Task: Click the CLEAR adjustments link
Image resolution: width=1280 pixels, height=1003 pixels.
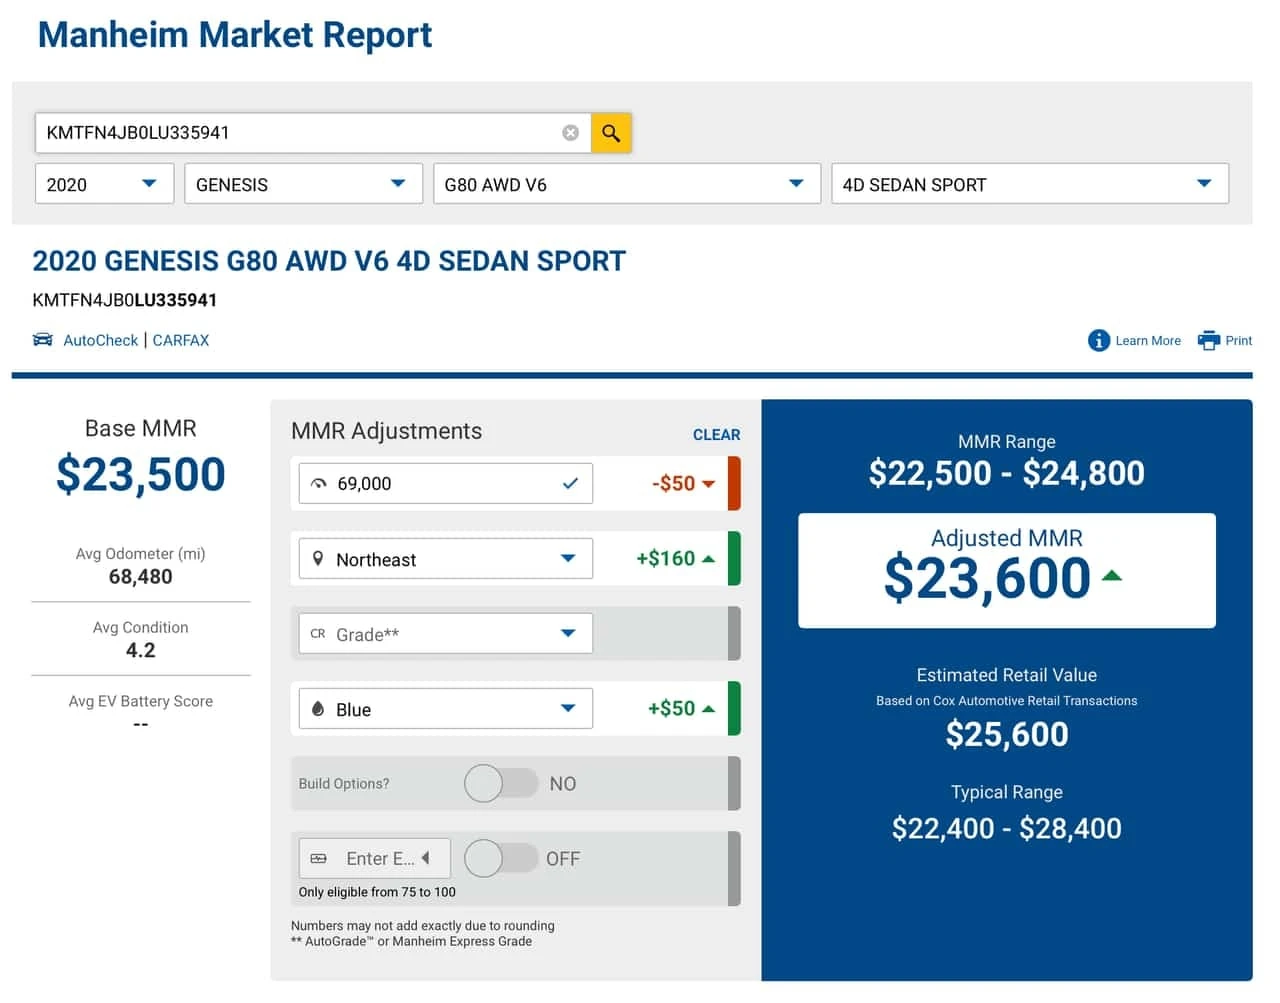Action: [717, 435]
